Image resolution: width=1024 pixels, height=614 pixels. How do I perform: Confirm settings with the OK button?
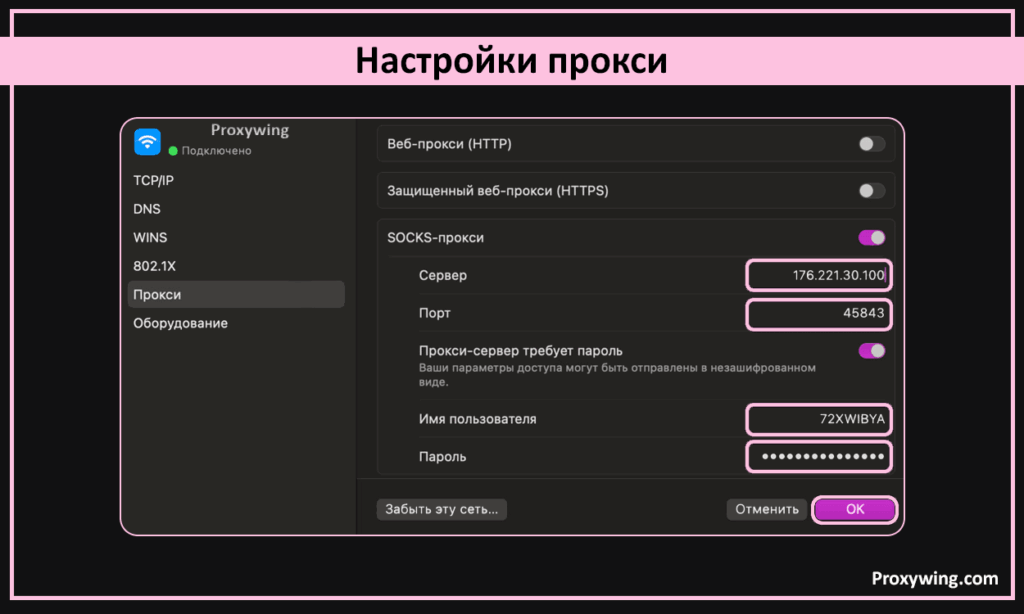click(x=855, y=509)
